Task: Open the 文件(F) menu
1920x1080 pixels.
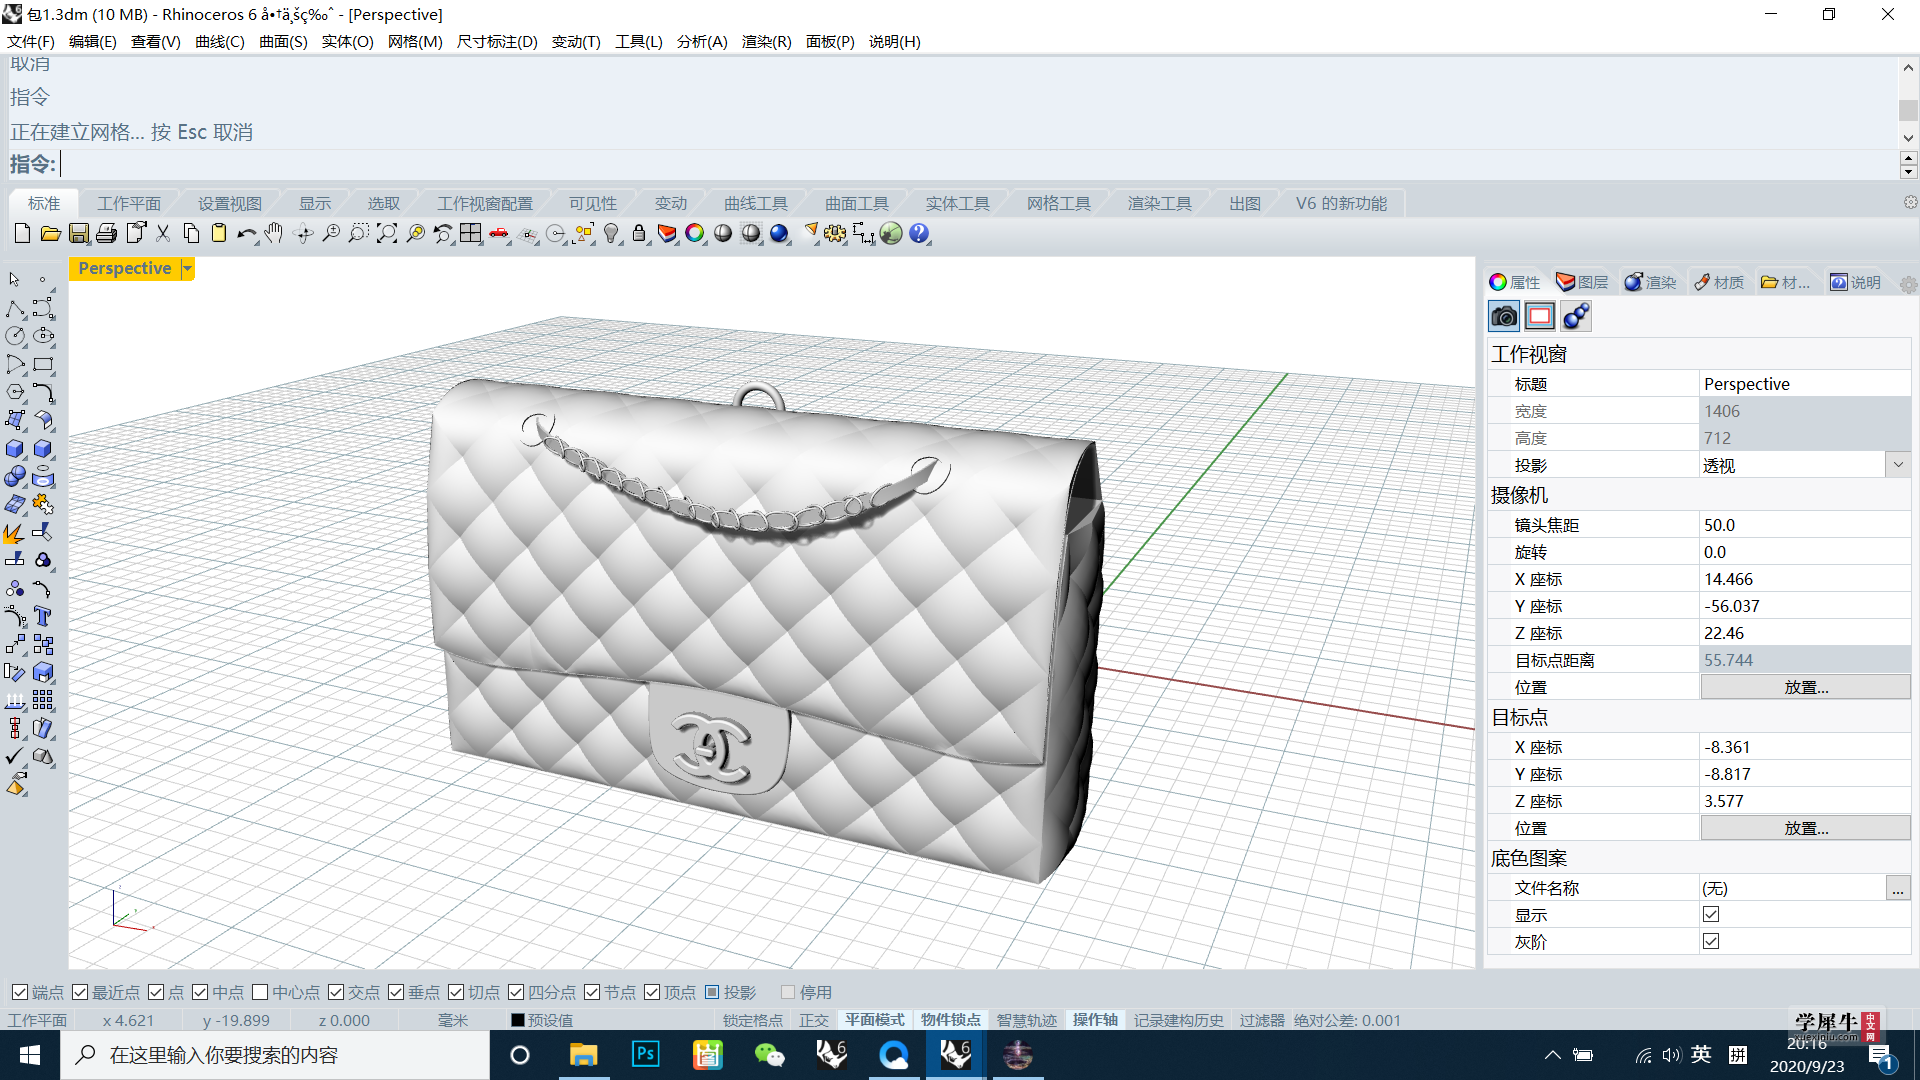Action: [31, 41]
